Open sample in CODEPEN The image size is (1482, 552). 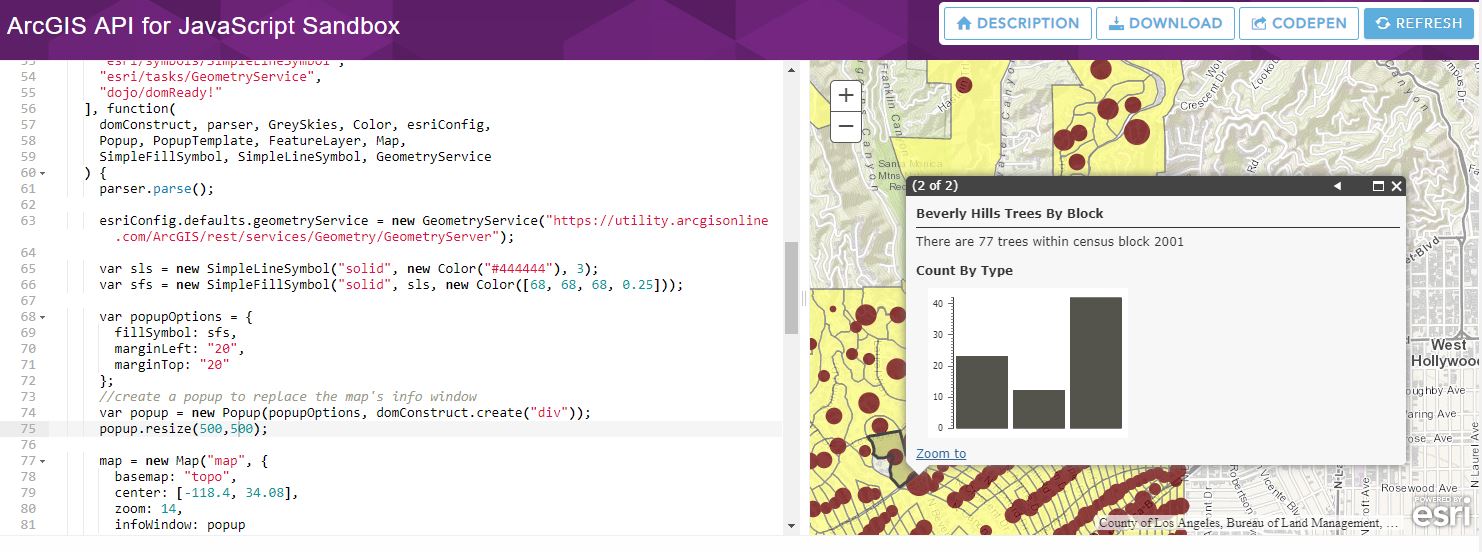point(1298,23)
